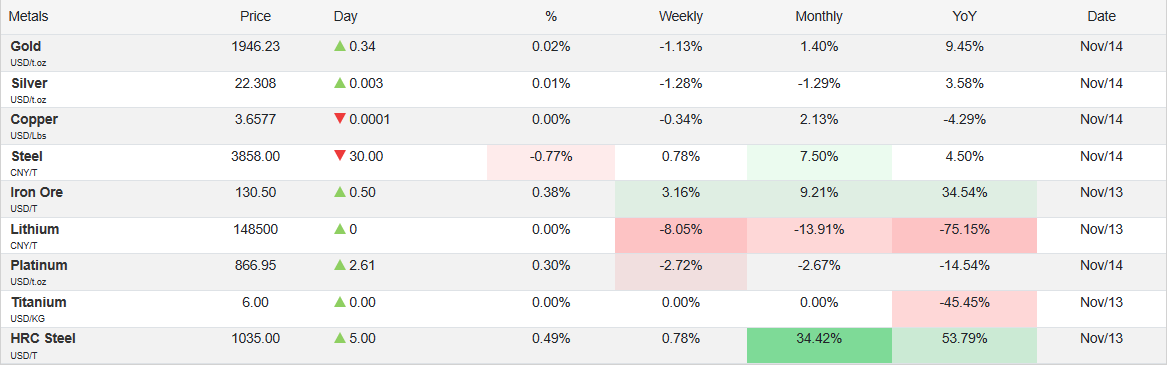This screenshot has height=365, width=1167.
Task: Click the green up arrow beside Gold's day change
Action: tap(339, 46)
